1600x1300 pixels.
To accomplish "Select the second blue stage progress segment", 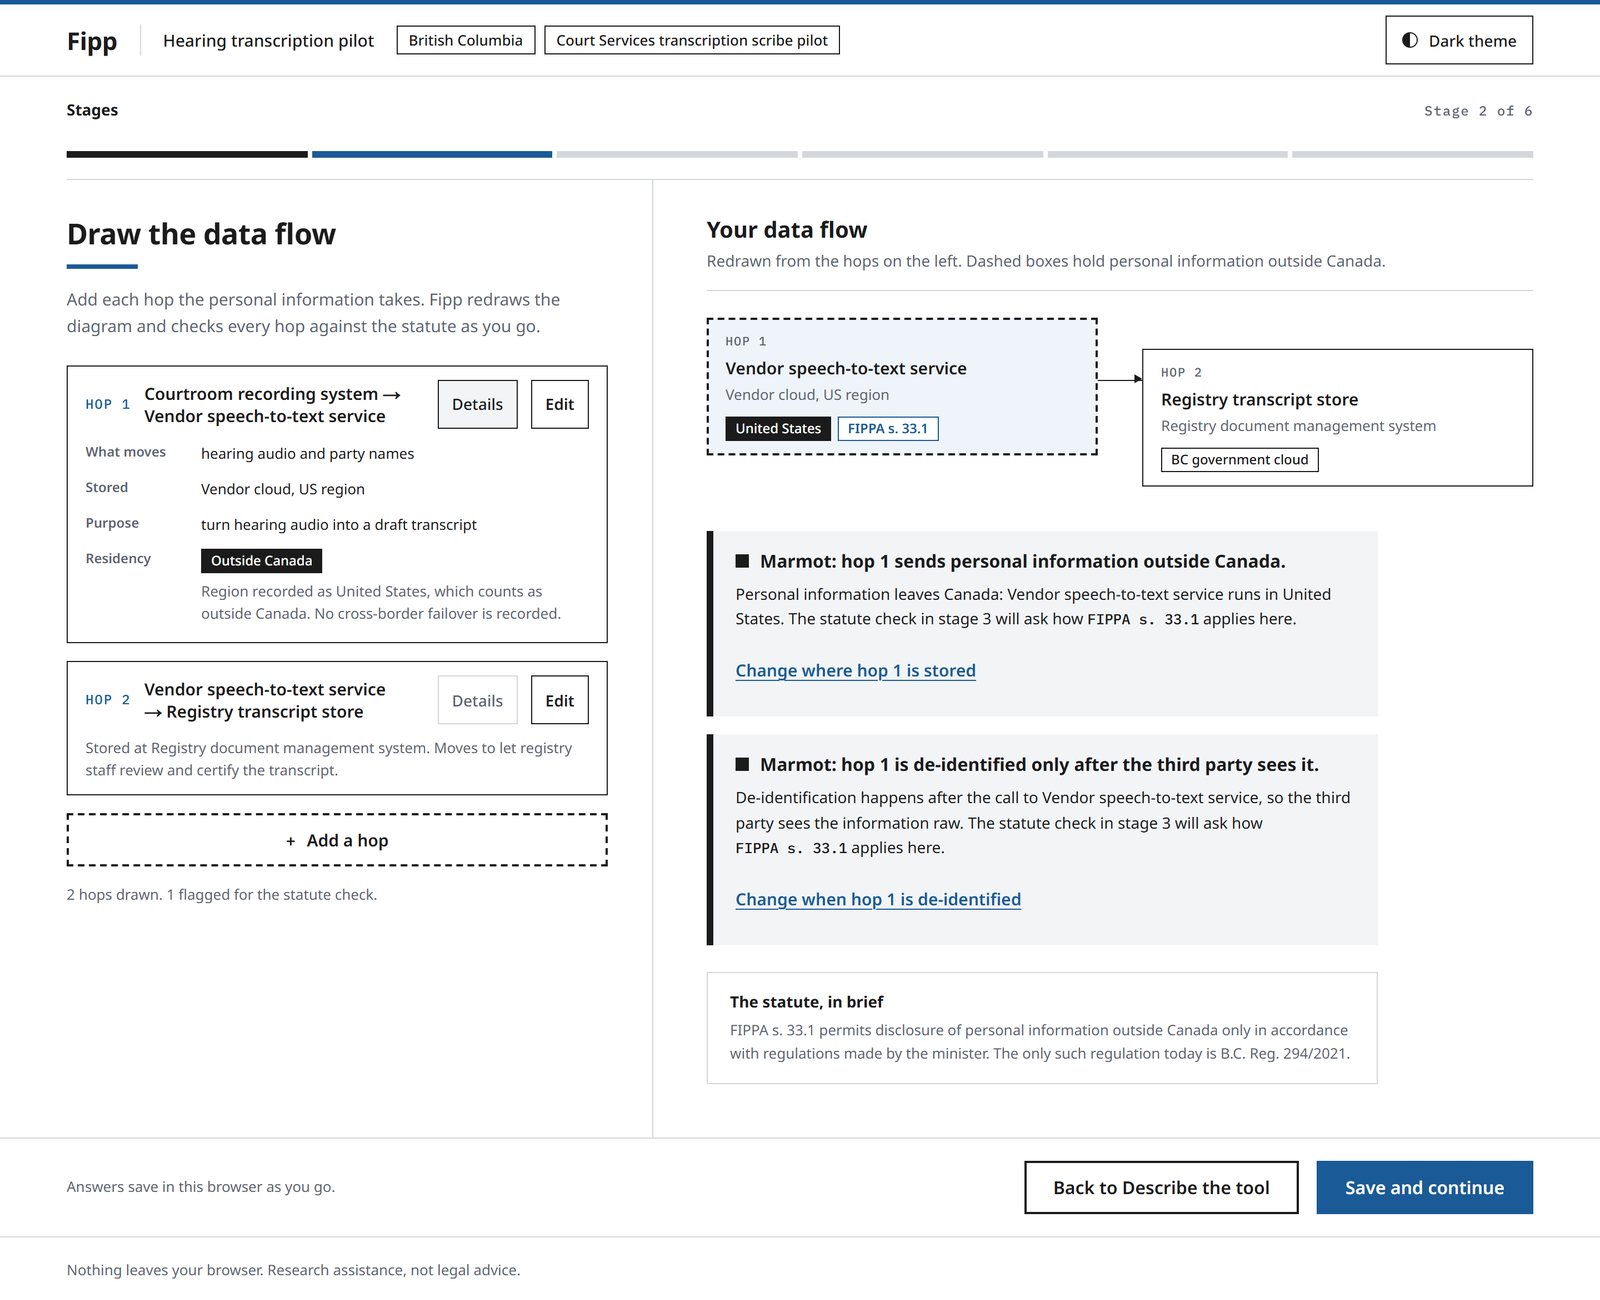I will click(x=432, y=154).
